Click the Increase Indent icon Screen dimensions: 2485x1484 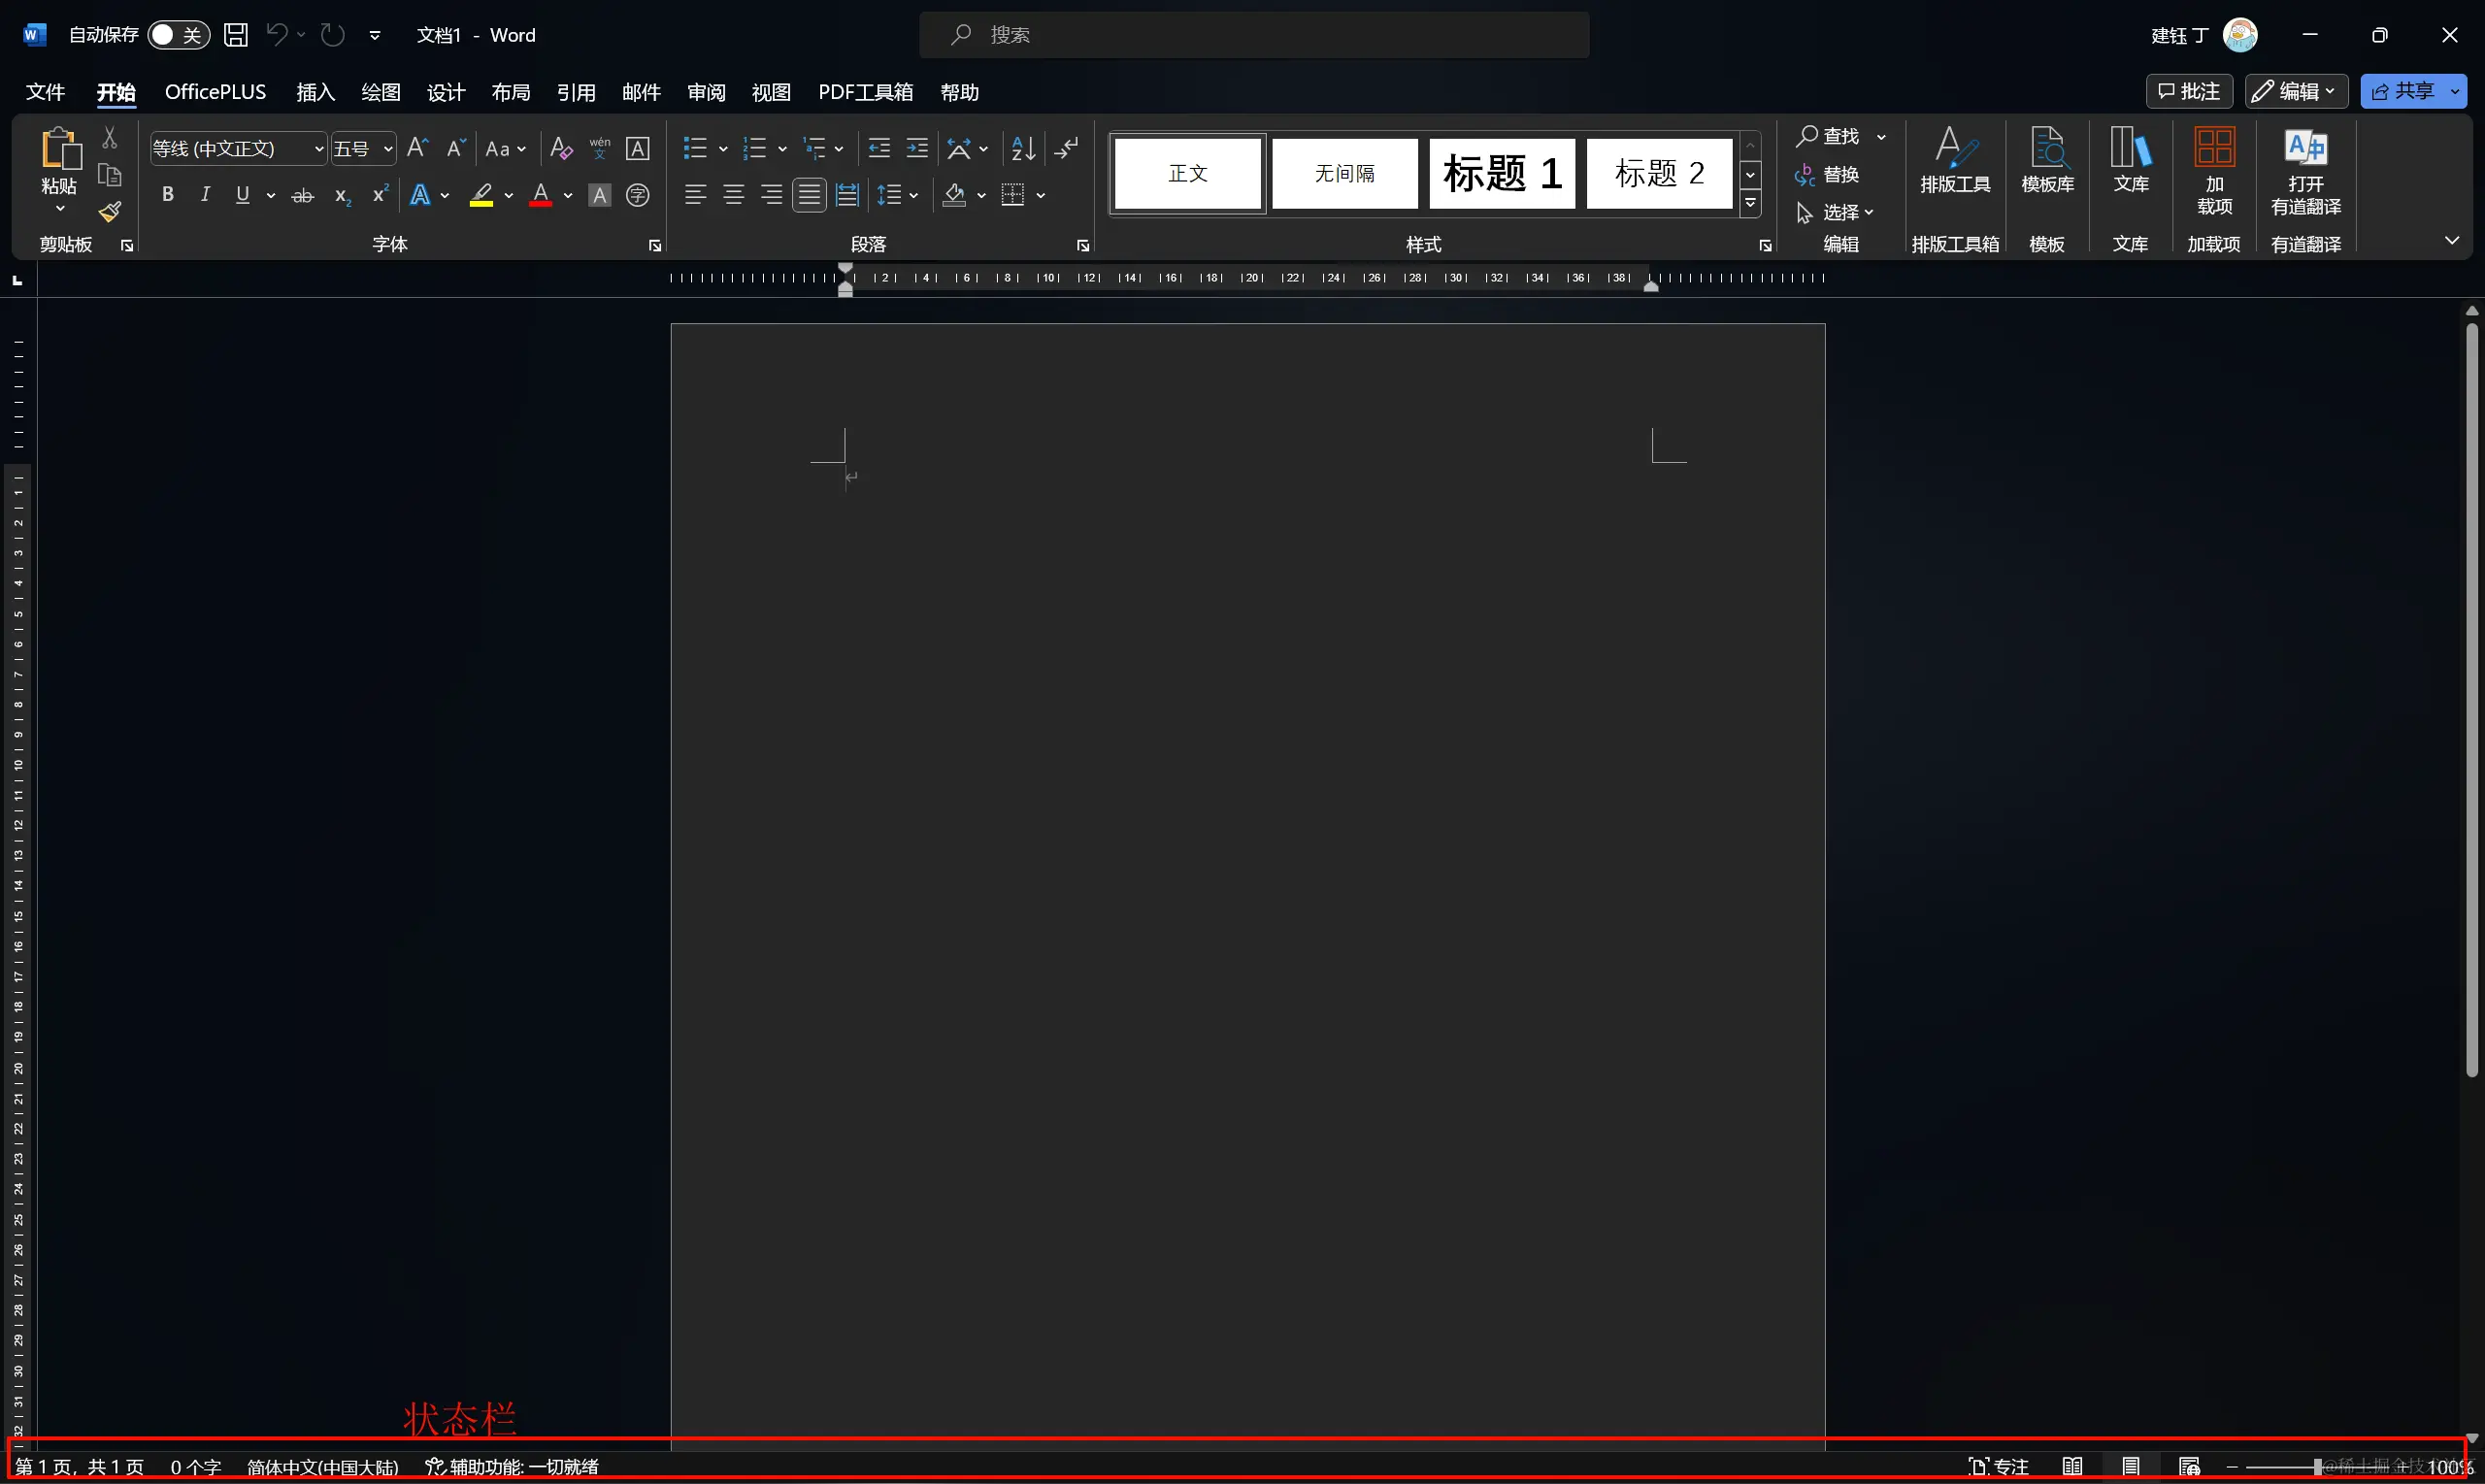click(x=917, y=149)
